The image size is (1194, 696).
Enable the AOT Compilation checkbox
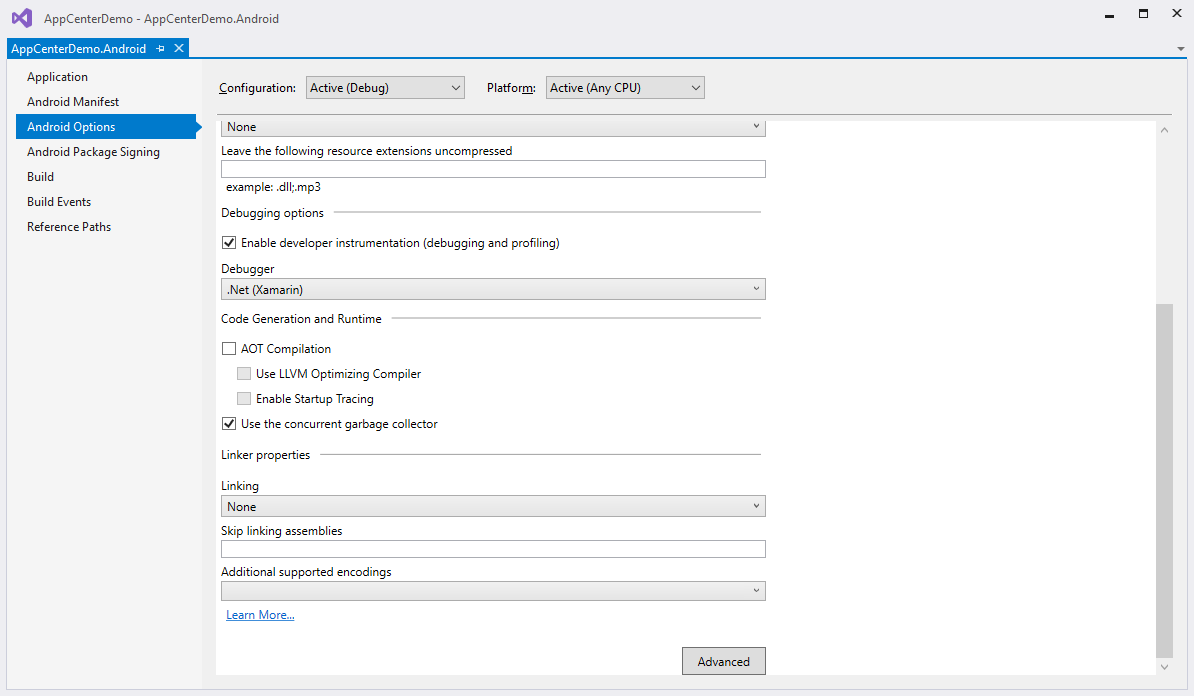click(x=229, y=349)
